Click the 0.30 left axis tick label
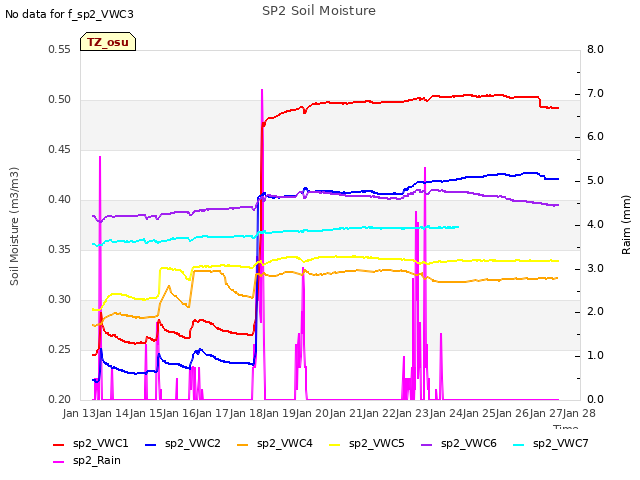The width and height of the screenshot is (640, 480). [60, 300]
